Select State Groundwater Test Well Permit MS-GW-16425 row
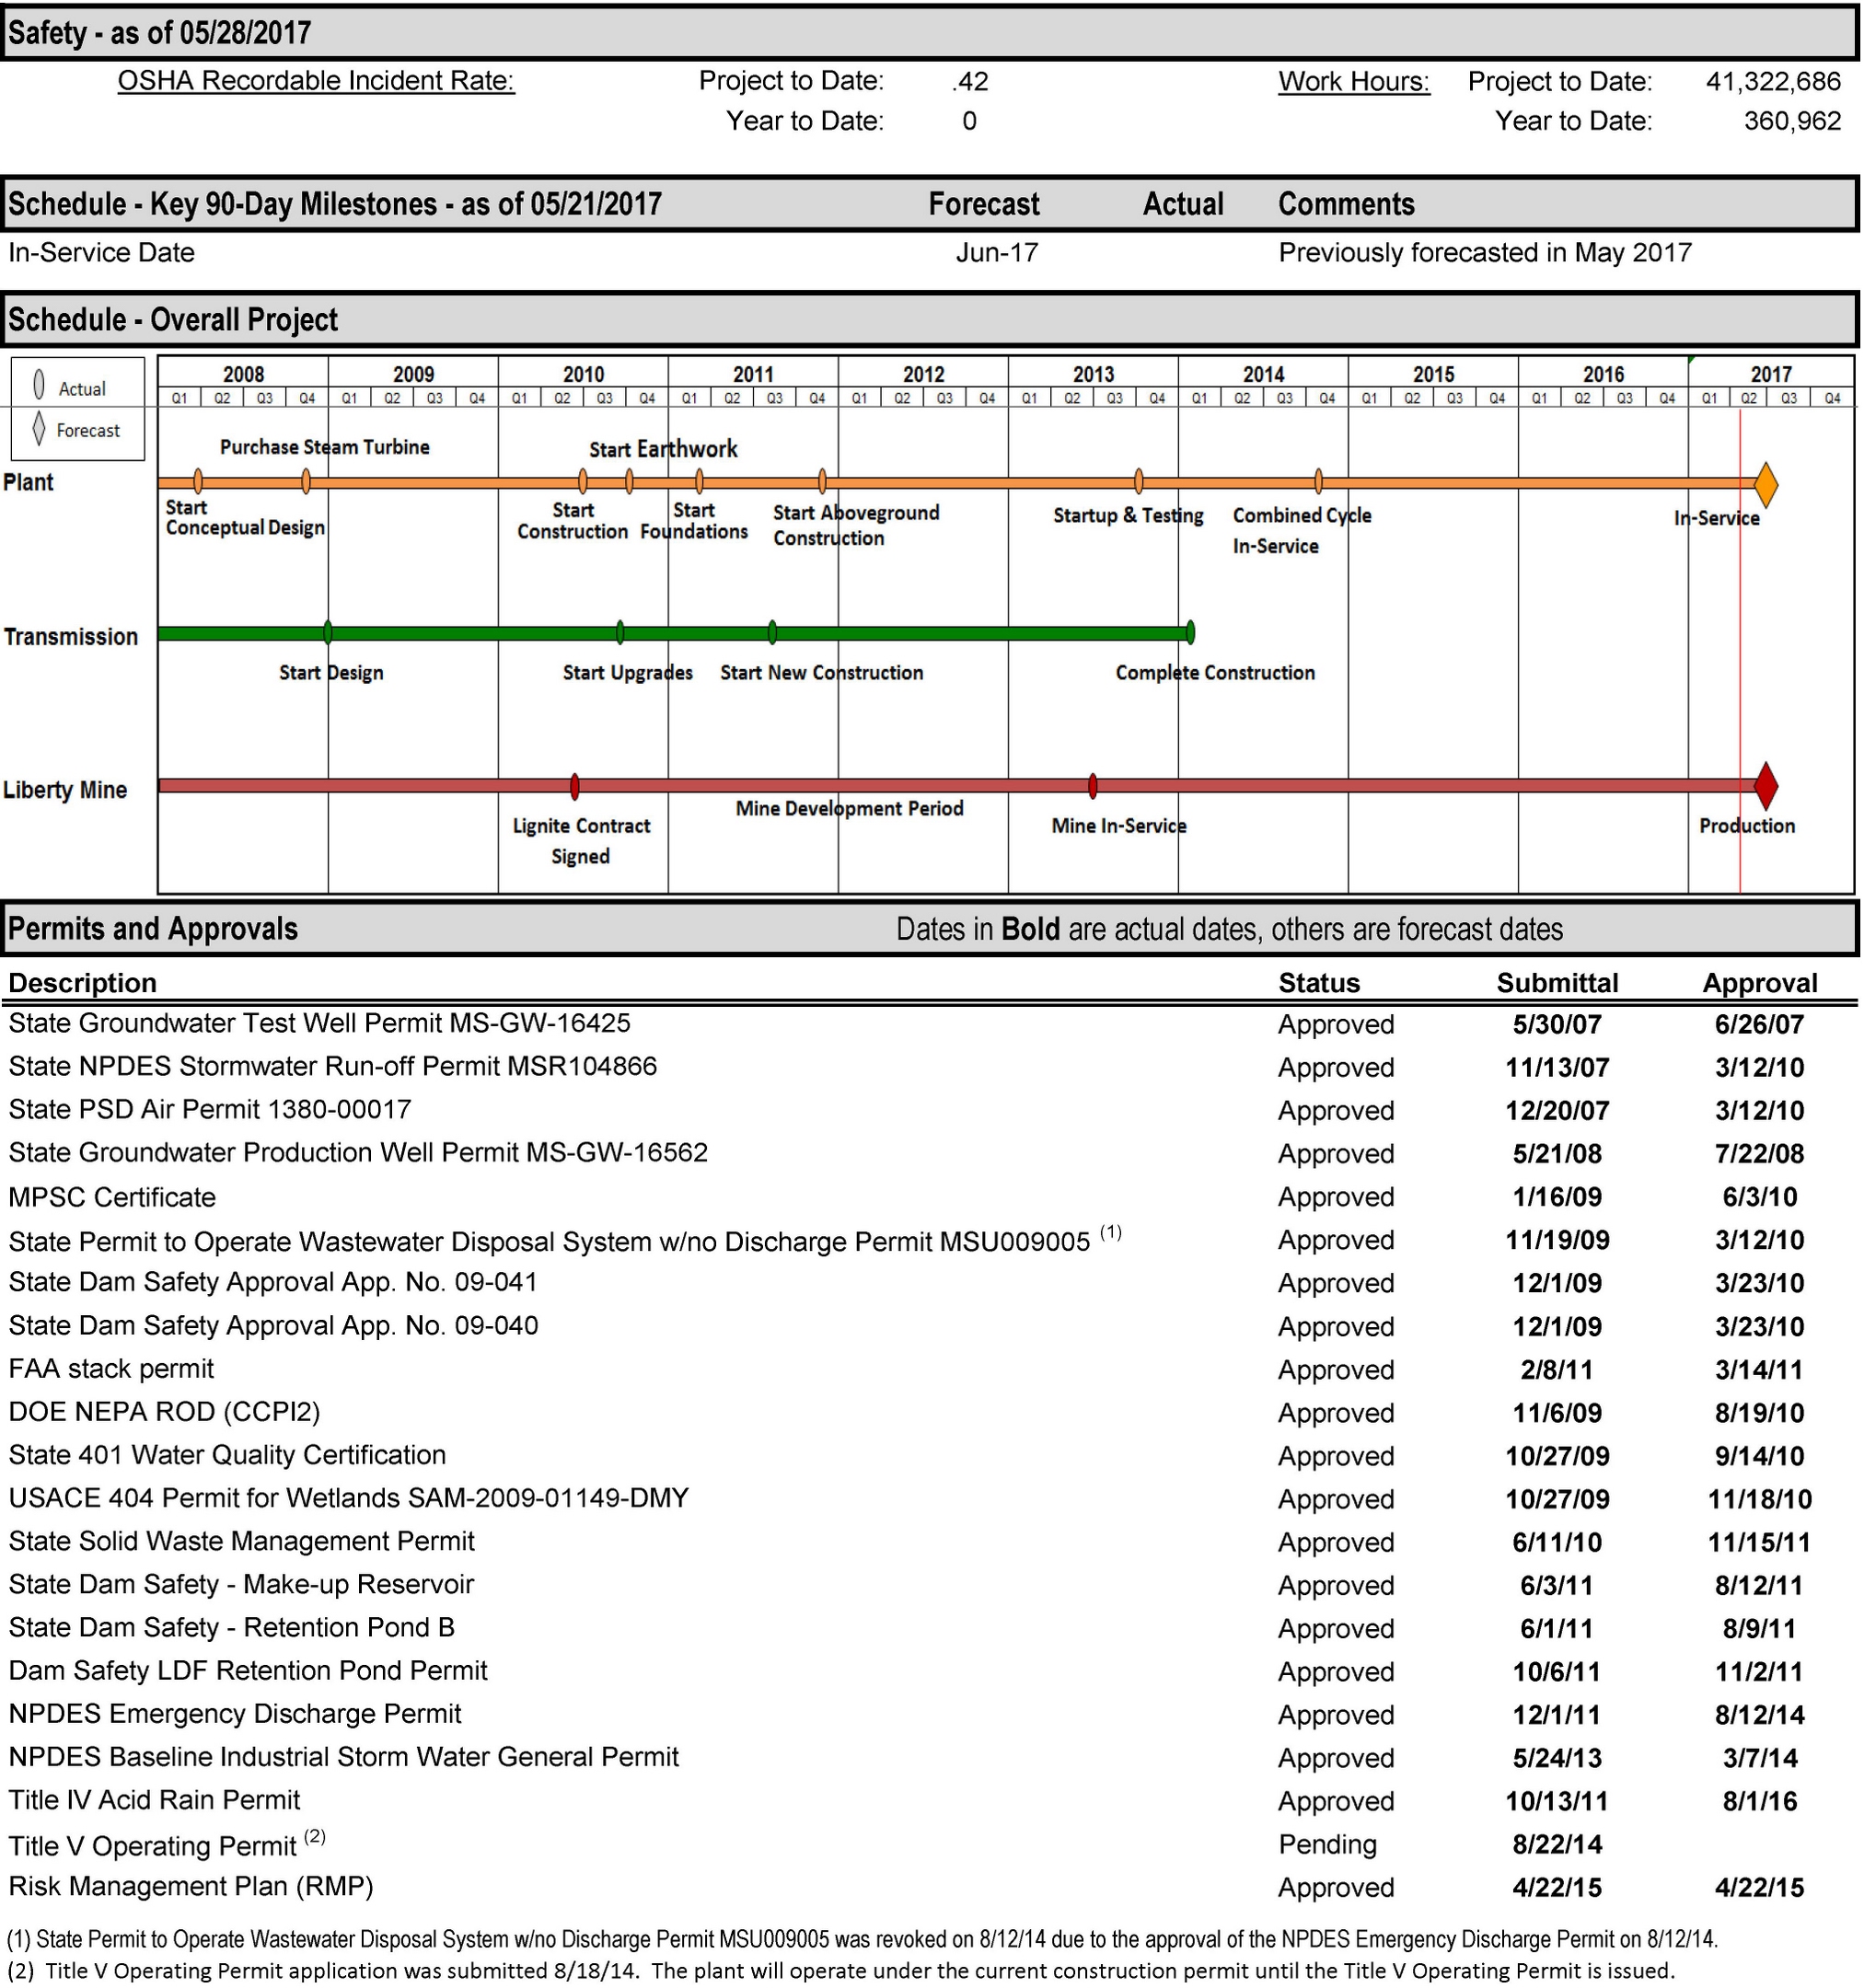The height and width of the screenshot is (1988, 1864). 930,1024
